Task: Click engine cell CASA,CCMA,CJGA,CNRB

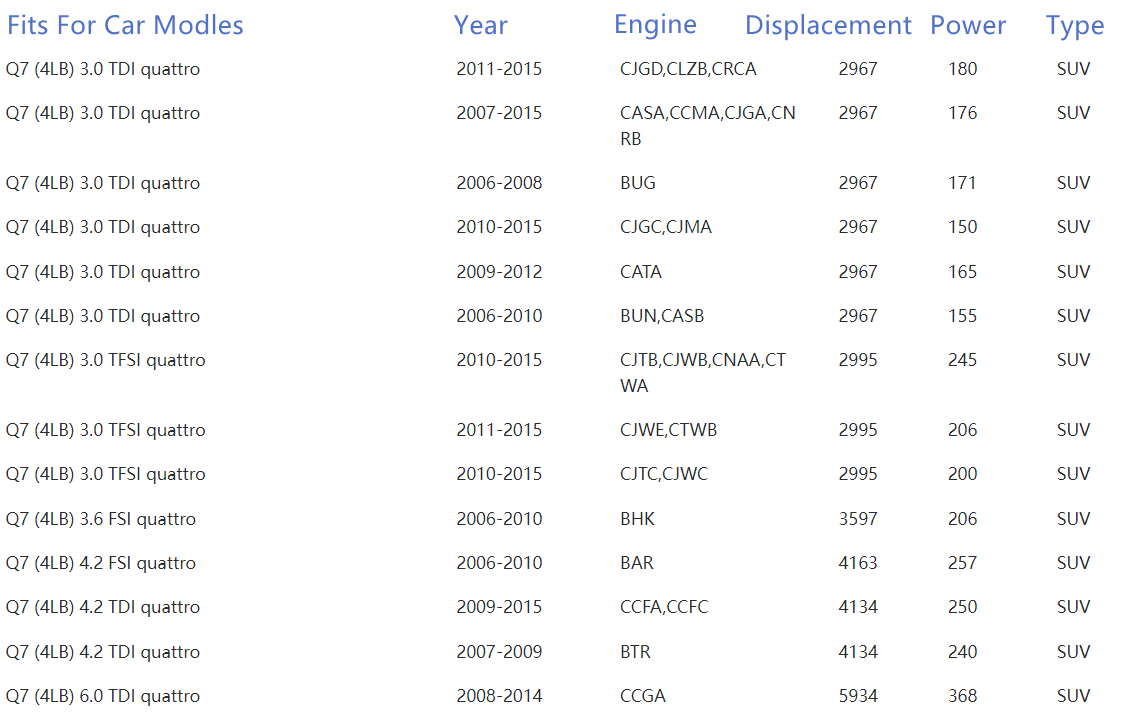Action: pyautogui.click(x=708, y=126)
